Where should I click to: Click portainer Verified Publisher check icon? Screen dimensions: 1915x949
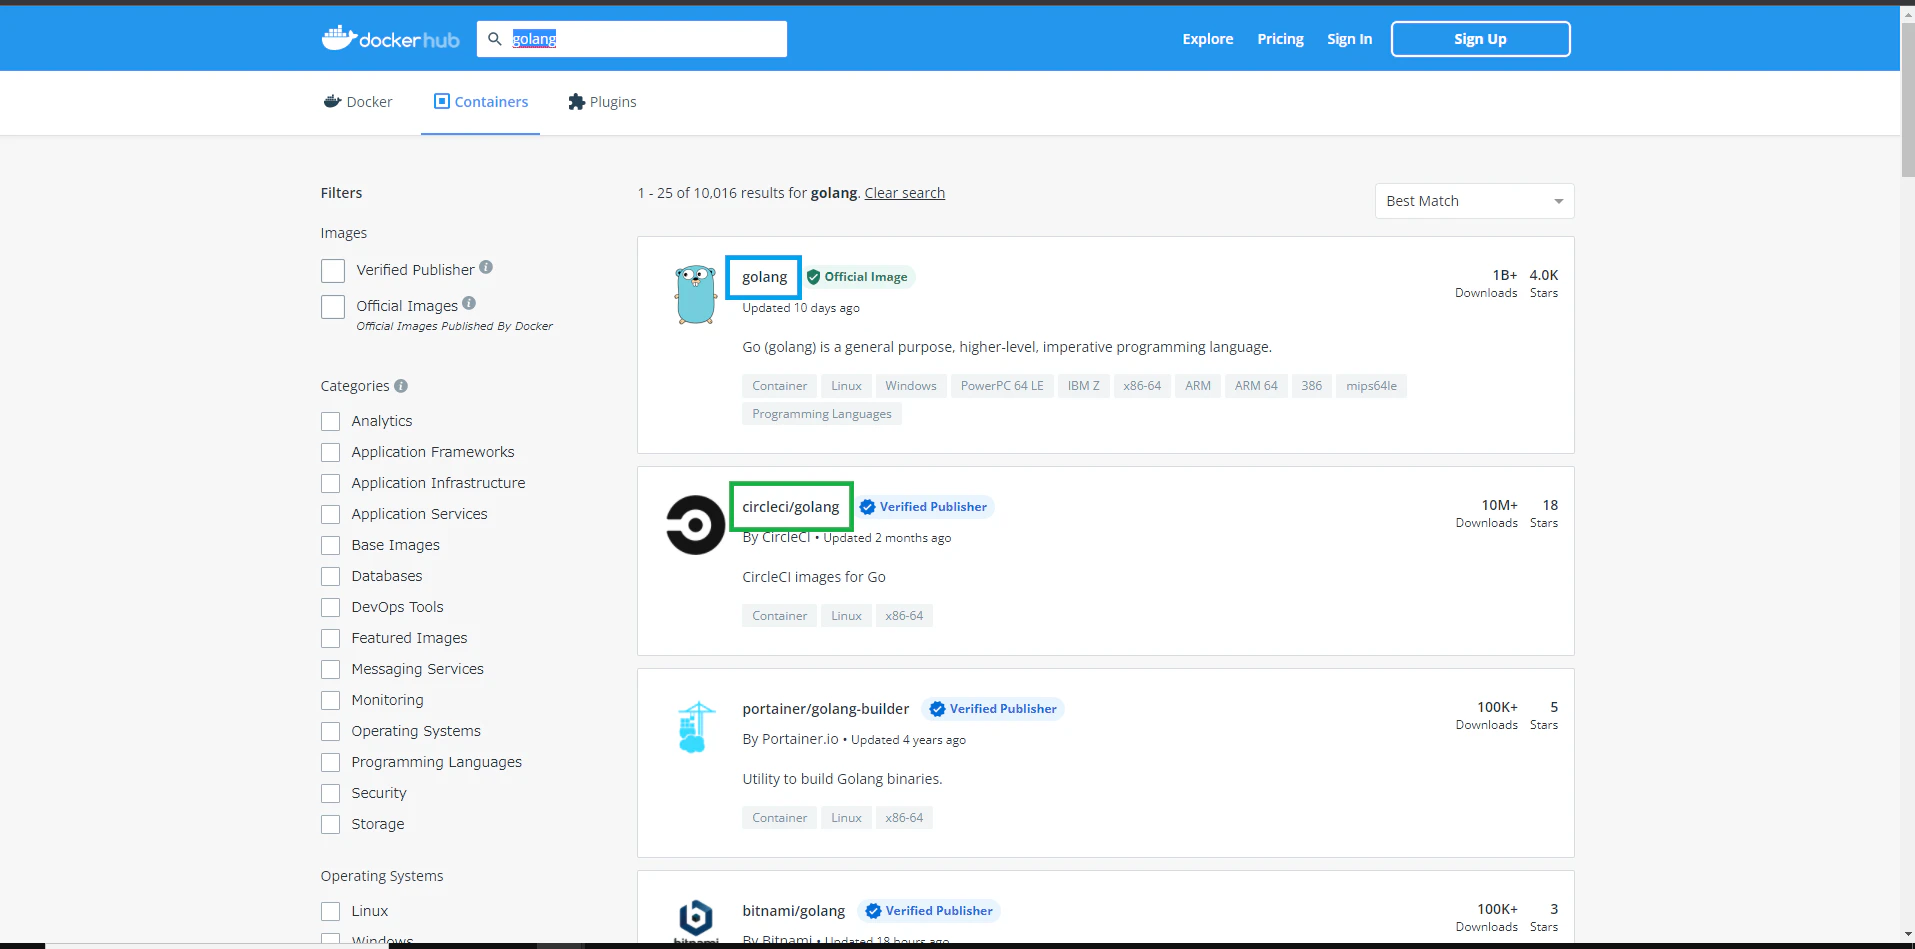click(x=937, y=709)
